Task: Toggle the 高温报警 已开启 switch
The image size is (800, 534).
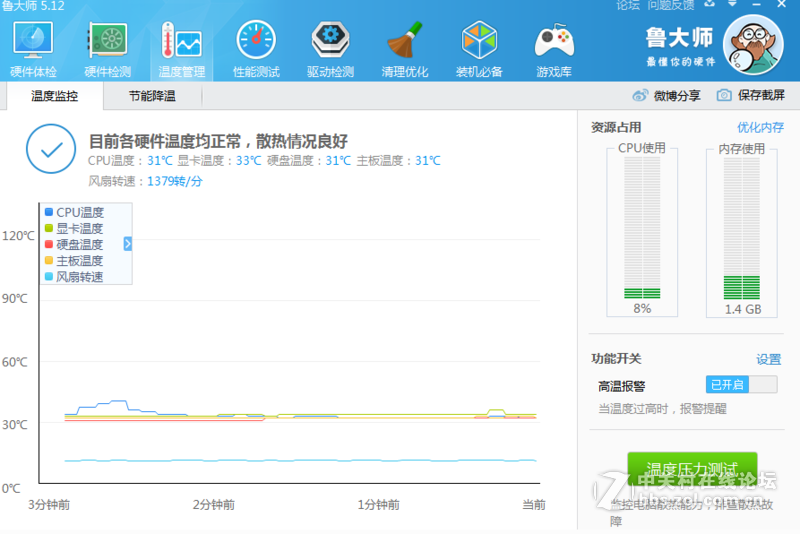Action: coord(741,385)
